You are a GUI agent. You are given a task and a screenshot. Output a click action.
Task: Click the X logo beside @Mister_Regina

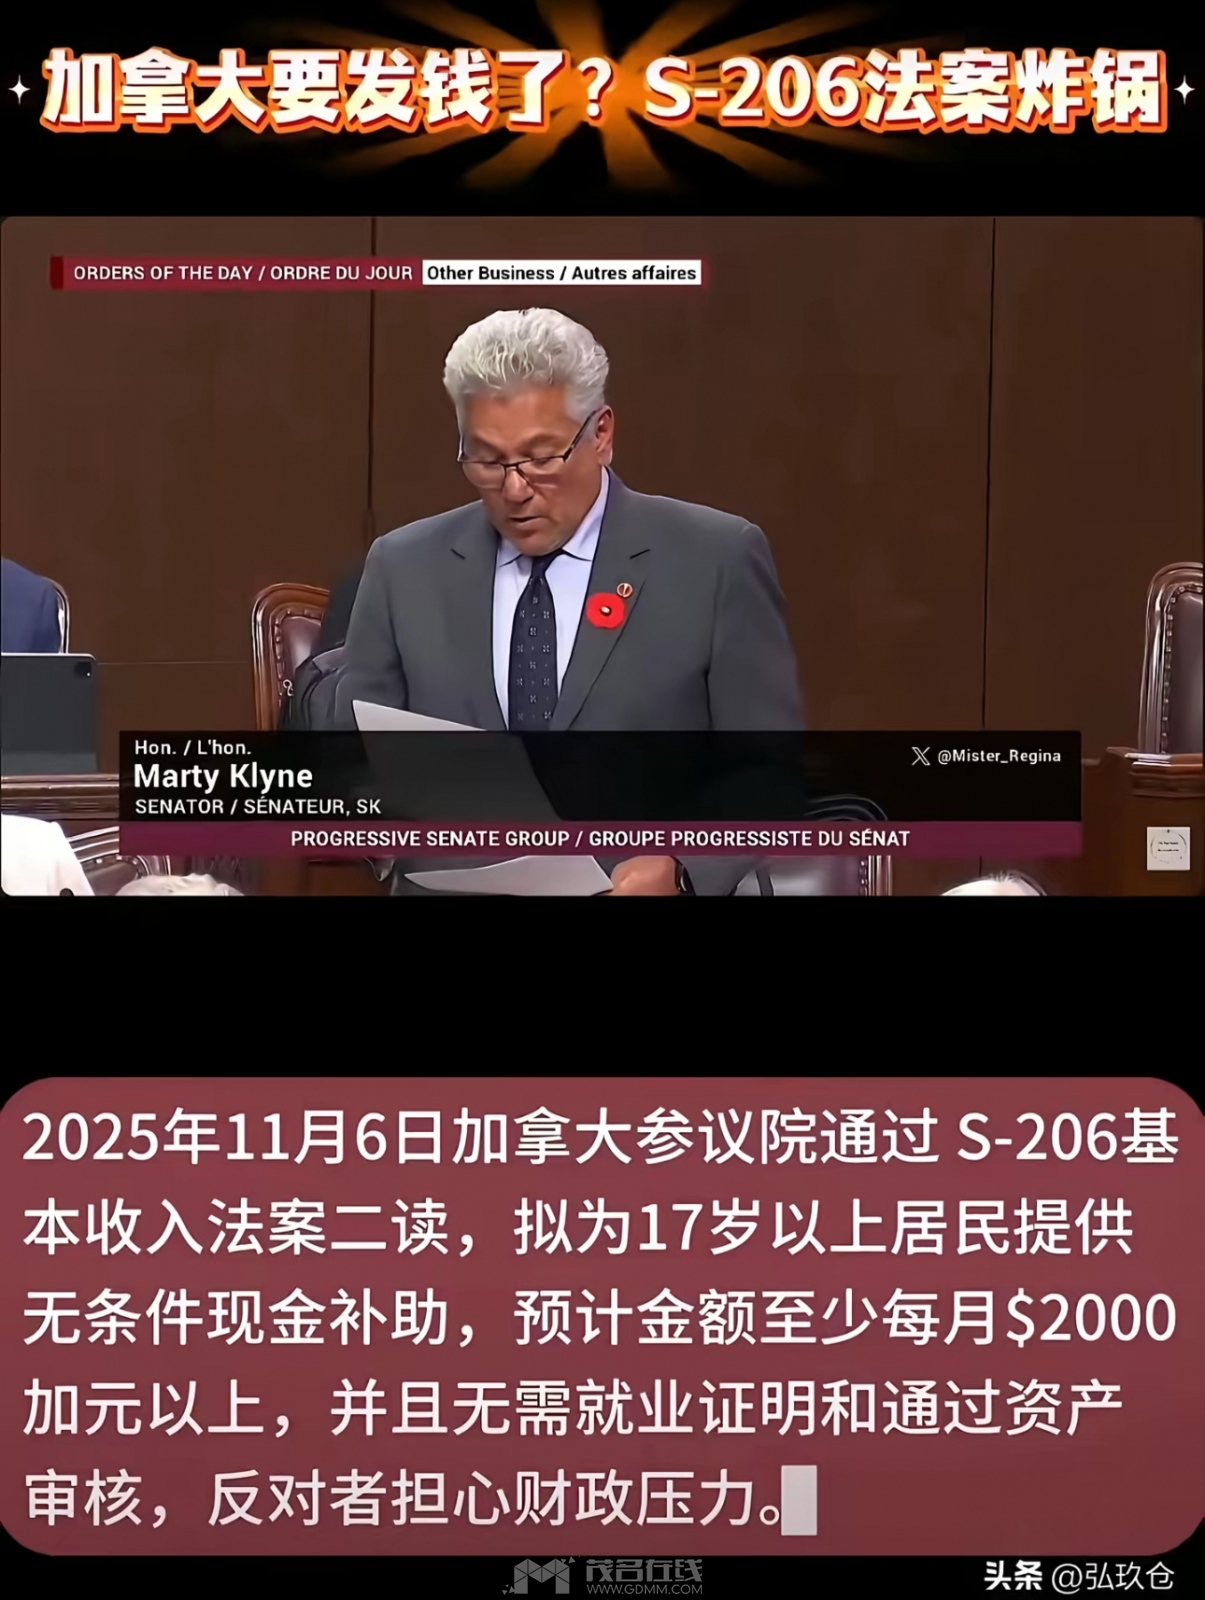[920, 756]
